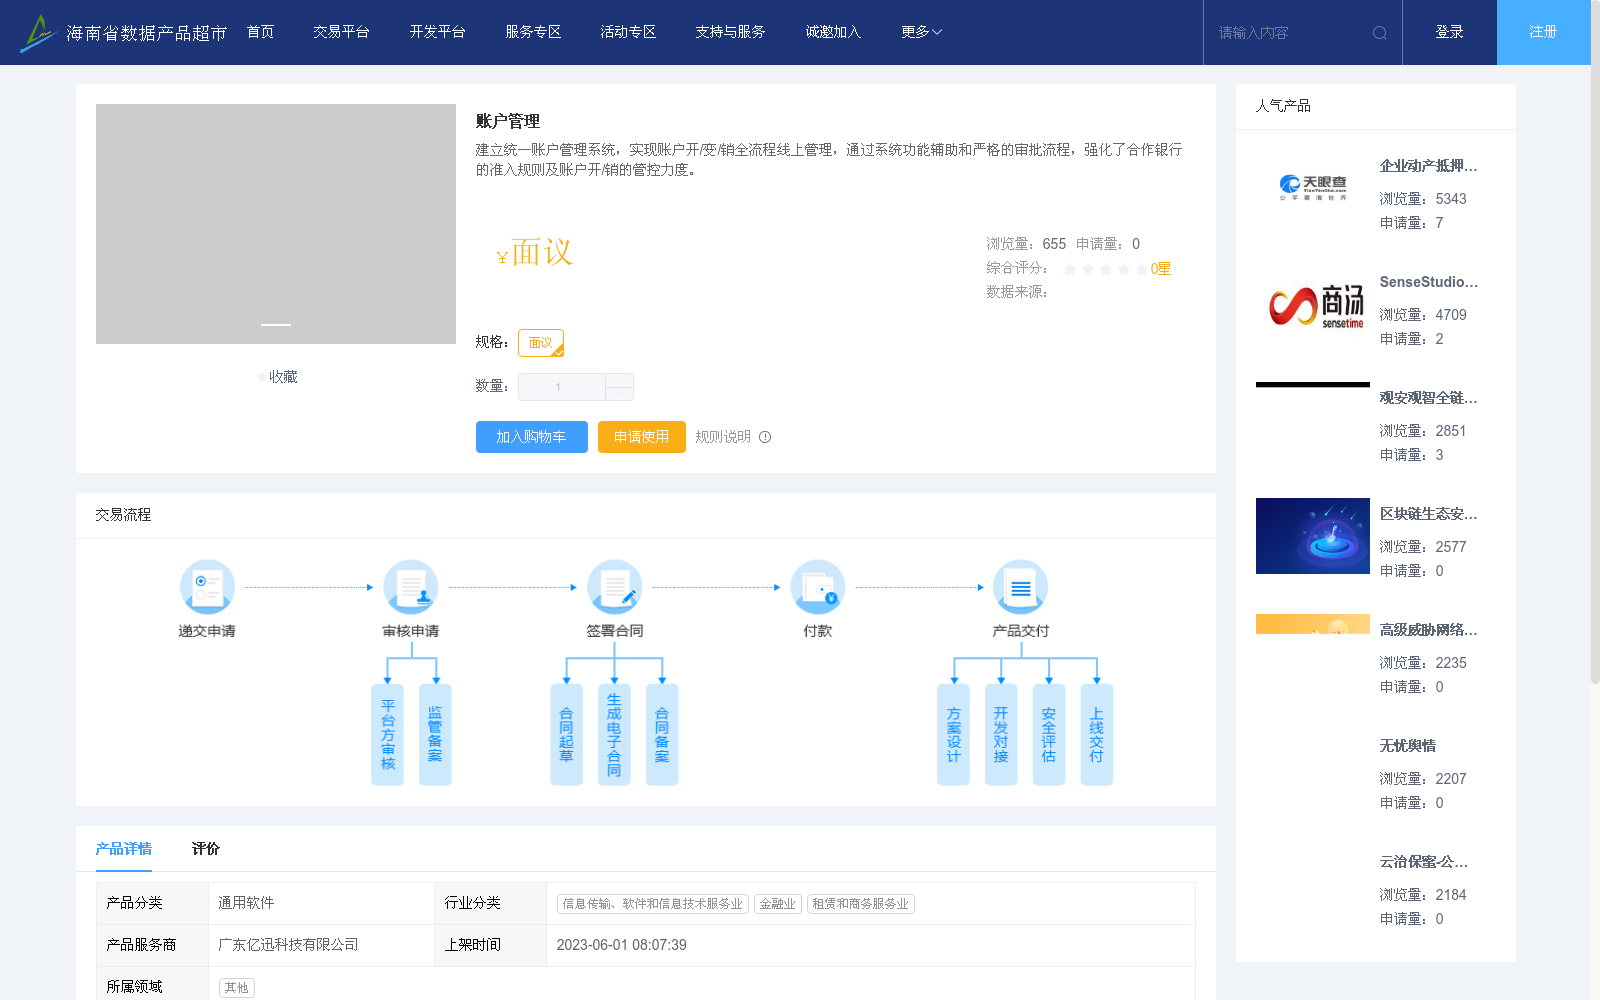Open the 服务专区 menu item
This screenshot has width=1600, height=1000.
pos(533,32)
